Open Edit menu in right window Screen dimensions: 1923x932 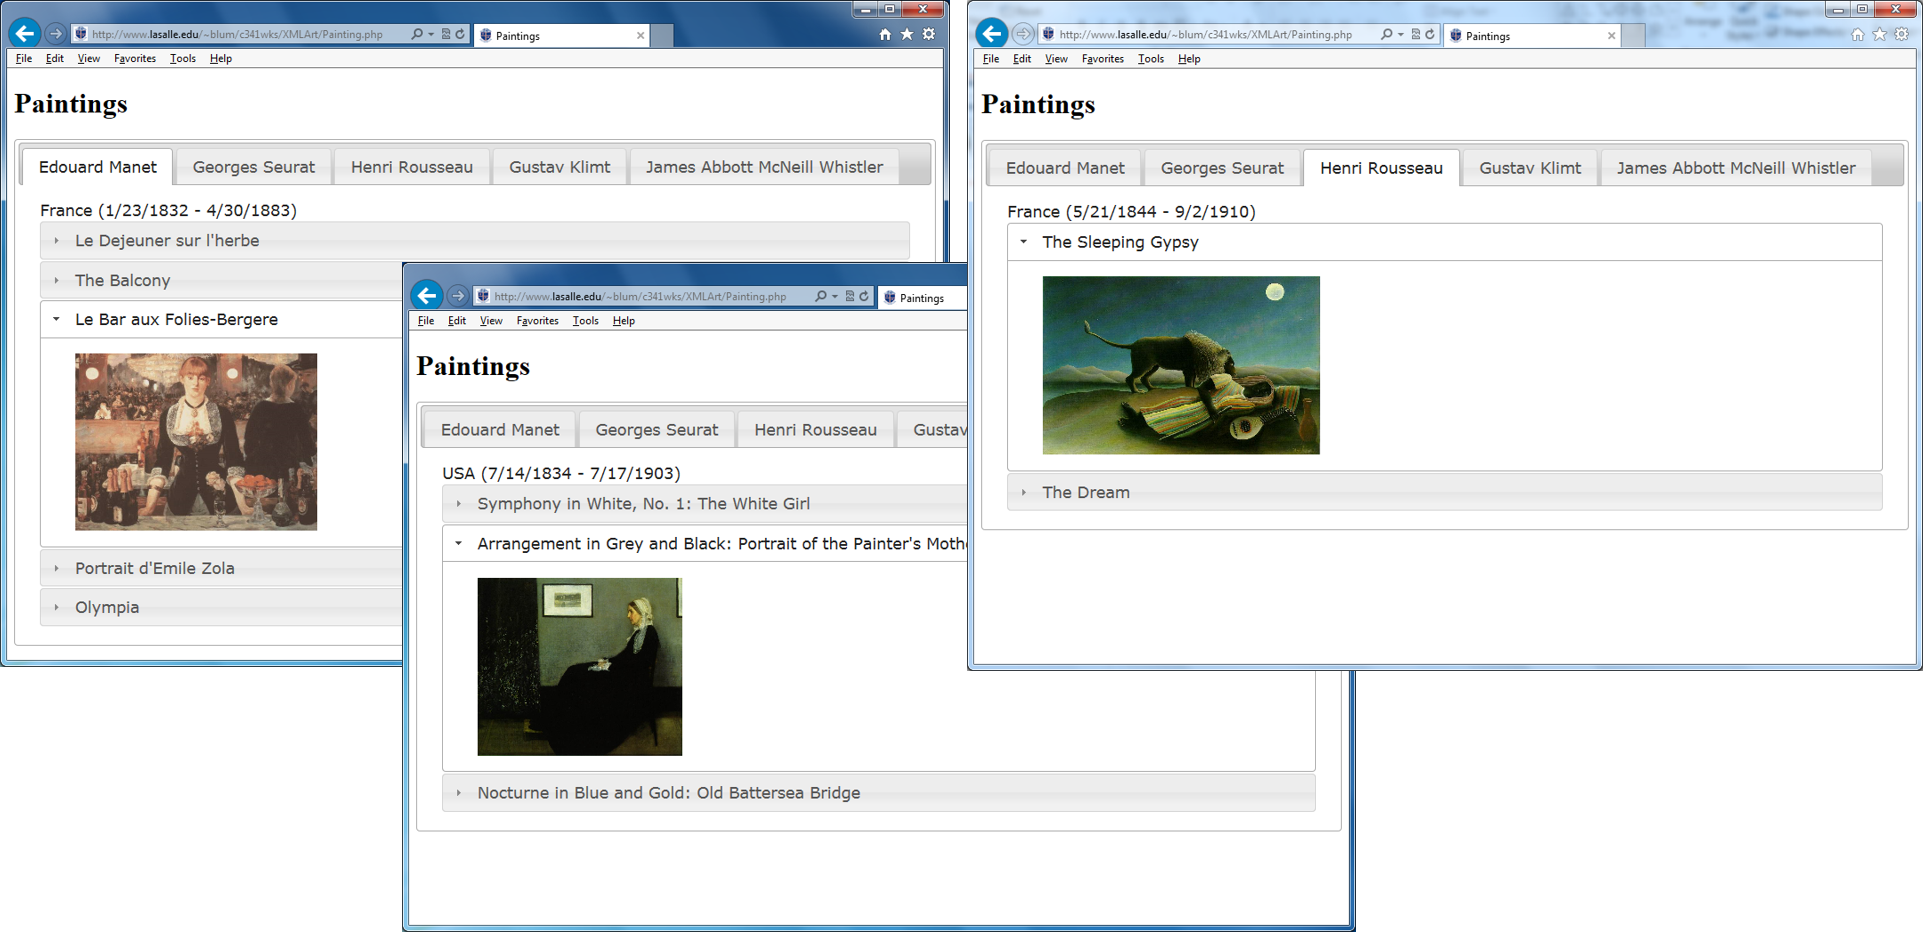point(1022,58)
